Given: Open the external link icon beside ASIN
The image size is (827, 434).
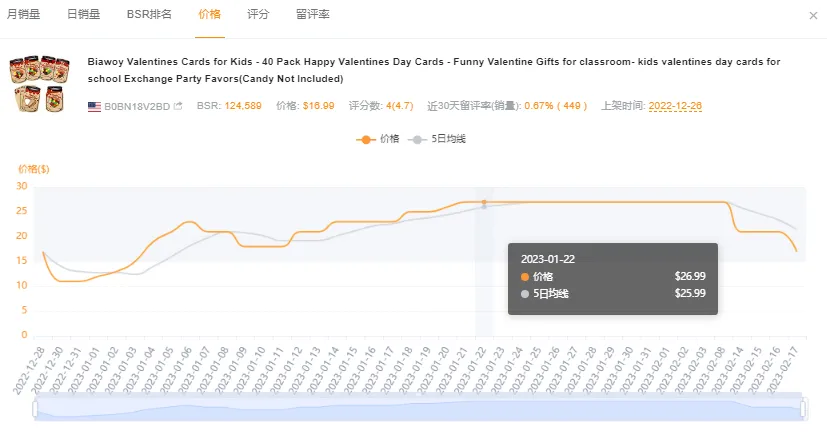Looking at the screenshot, I should [178, 106].
